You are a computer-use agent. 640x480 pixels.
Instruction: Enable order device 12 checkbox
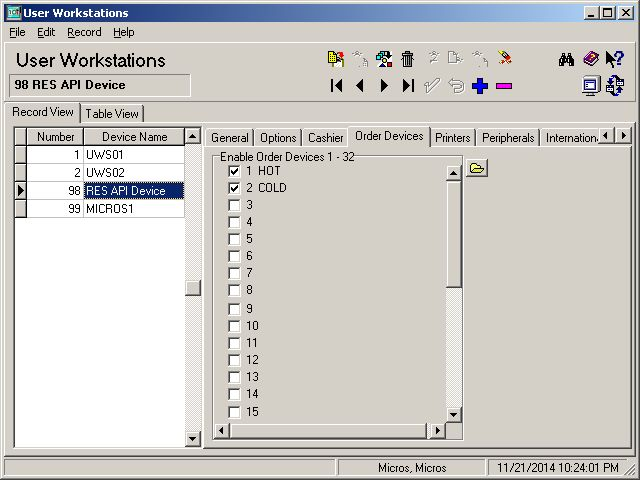tap(234, 360)
